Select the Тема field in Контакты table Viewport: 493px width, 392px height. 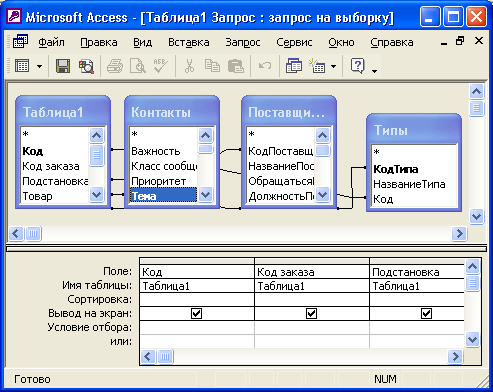pos(163,195)
